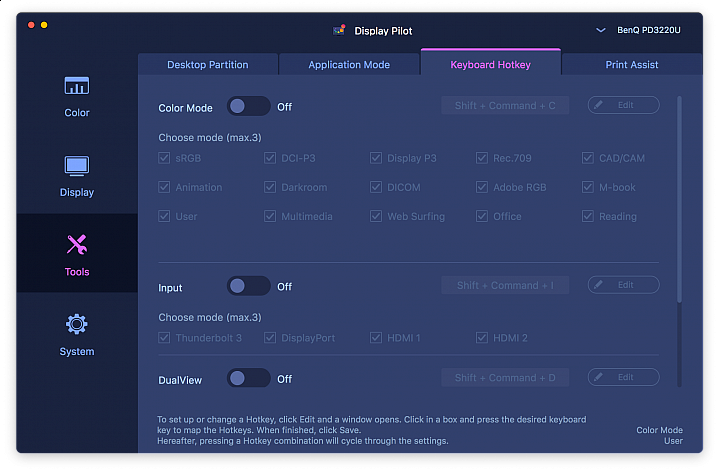The image size is (720, 474).
Task: Uncheck the Rec.709 checkbox
Action: pos(482,158)
